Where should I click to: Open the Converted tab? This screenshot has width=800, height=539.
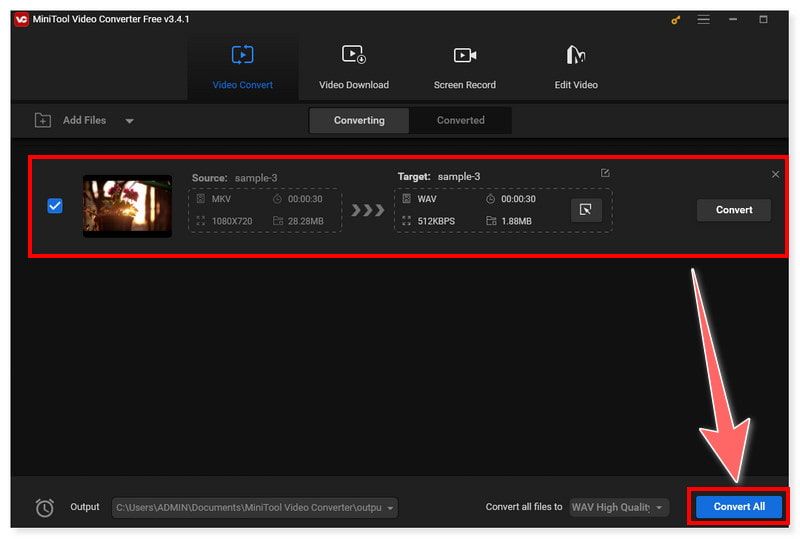(460, 121)
